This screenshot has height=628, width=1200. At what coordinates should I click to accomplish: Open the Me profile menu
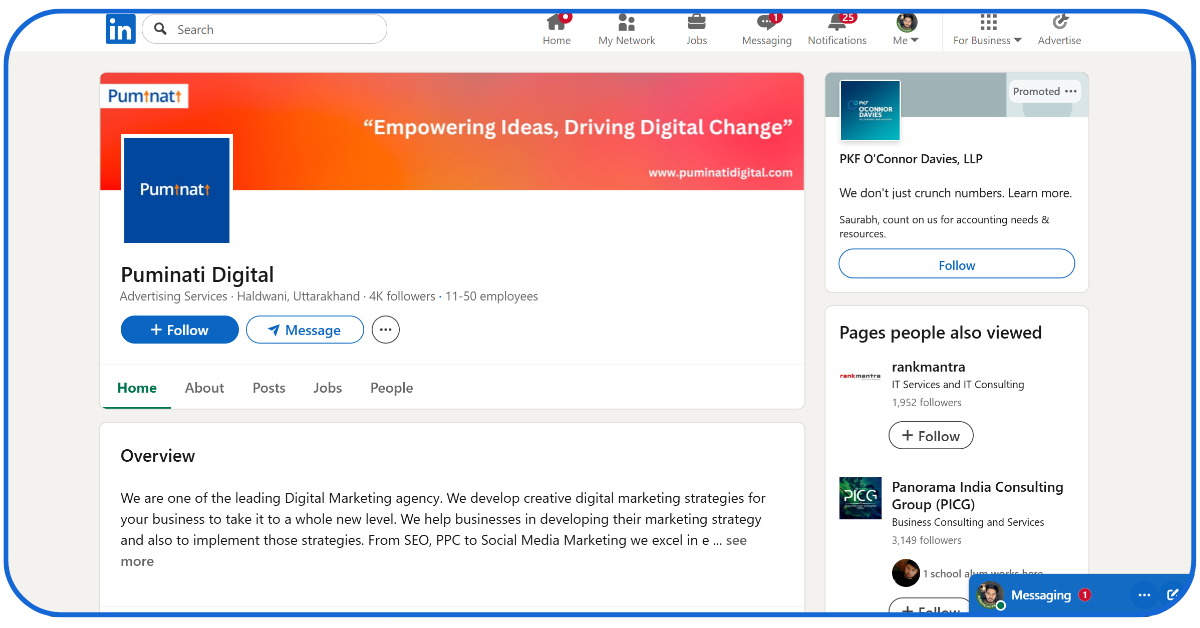(x=906, y=30)
